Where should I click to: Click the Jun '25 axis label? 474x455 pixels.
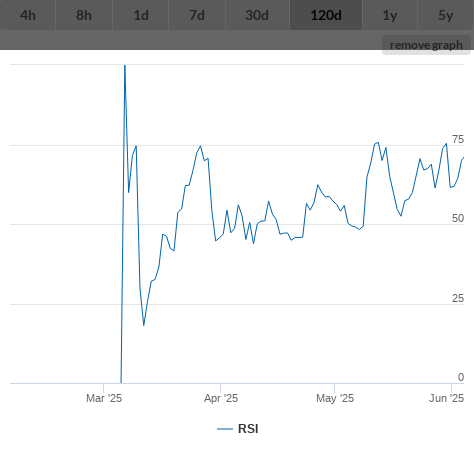coord(447,398)
